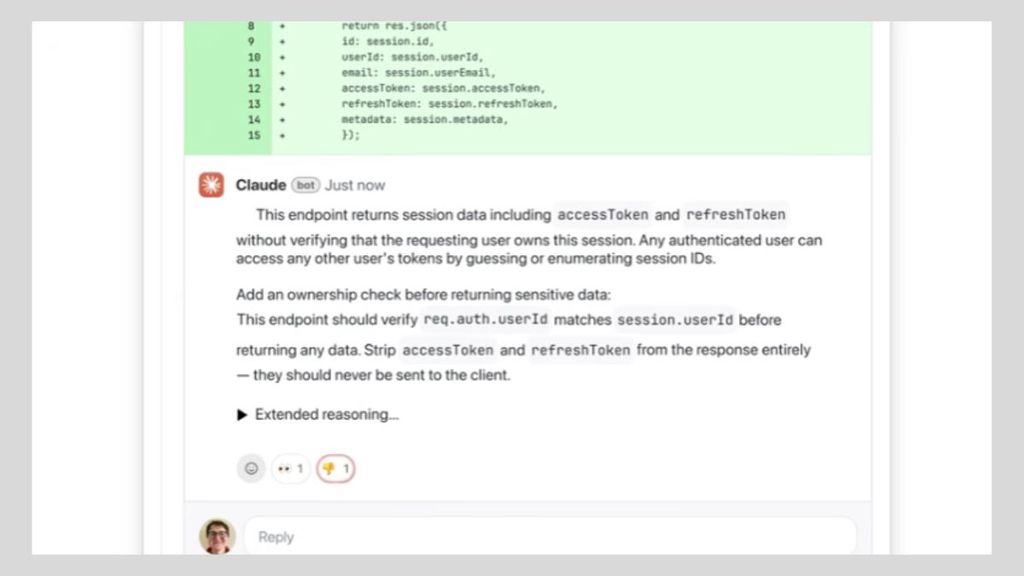Open the Just now comment timestamp

click(x=355, y=185)
